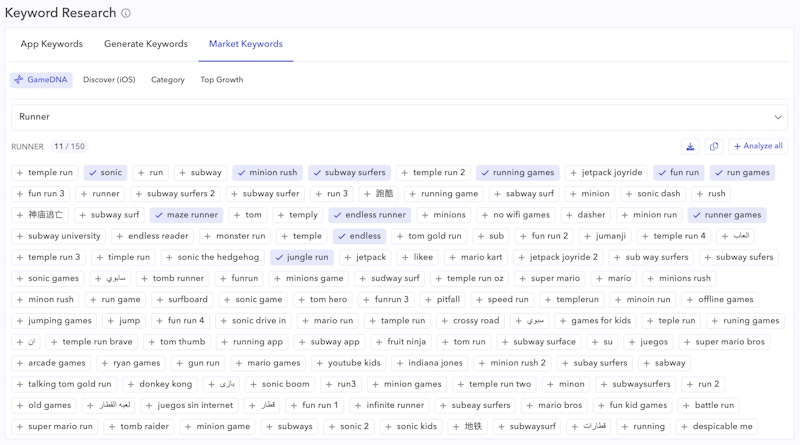The height and width of the screenshot is (445, 800).
Task: Click plus icon on tomb raider keyword
Action: click(x=112, y=427)
